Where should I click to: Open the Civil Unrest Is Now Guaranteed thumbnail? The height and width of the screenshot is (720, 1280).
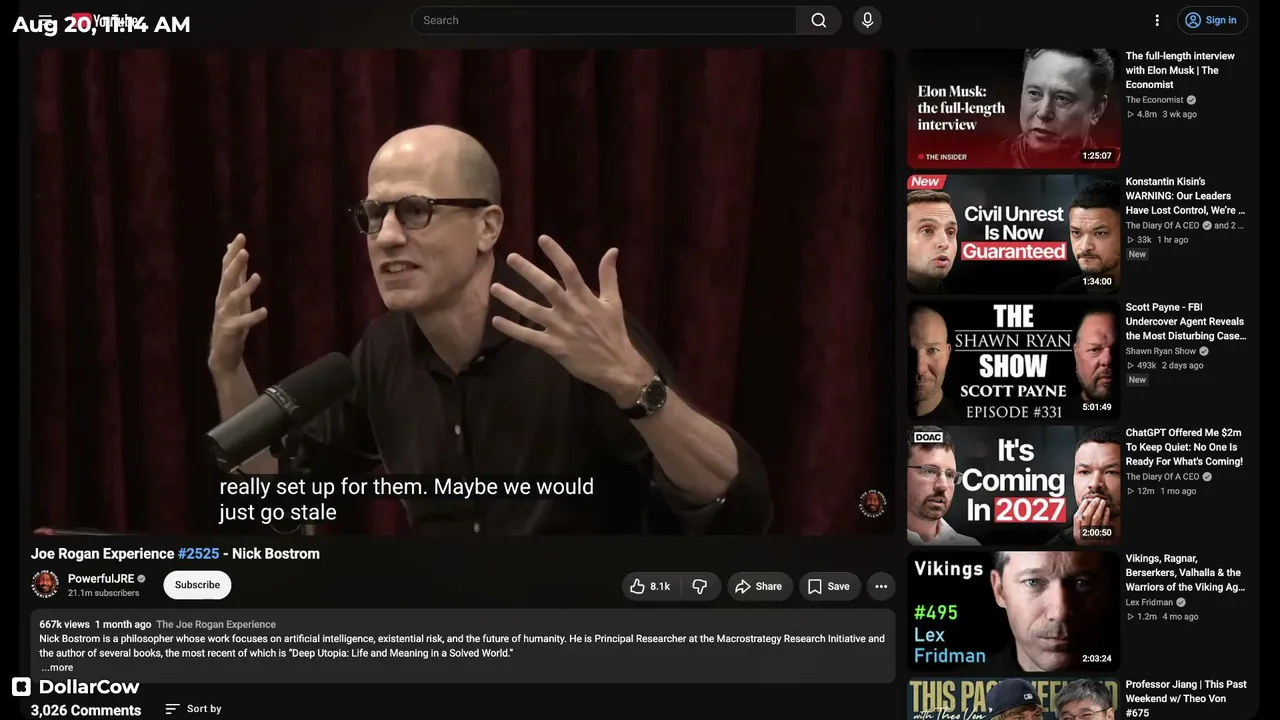pos(1013,234)
